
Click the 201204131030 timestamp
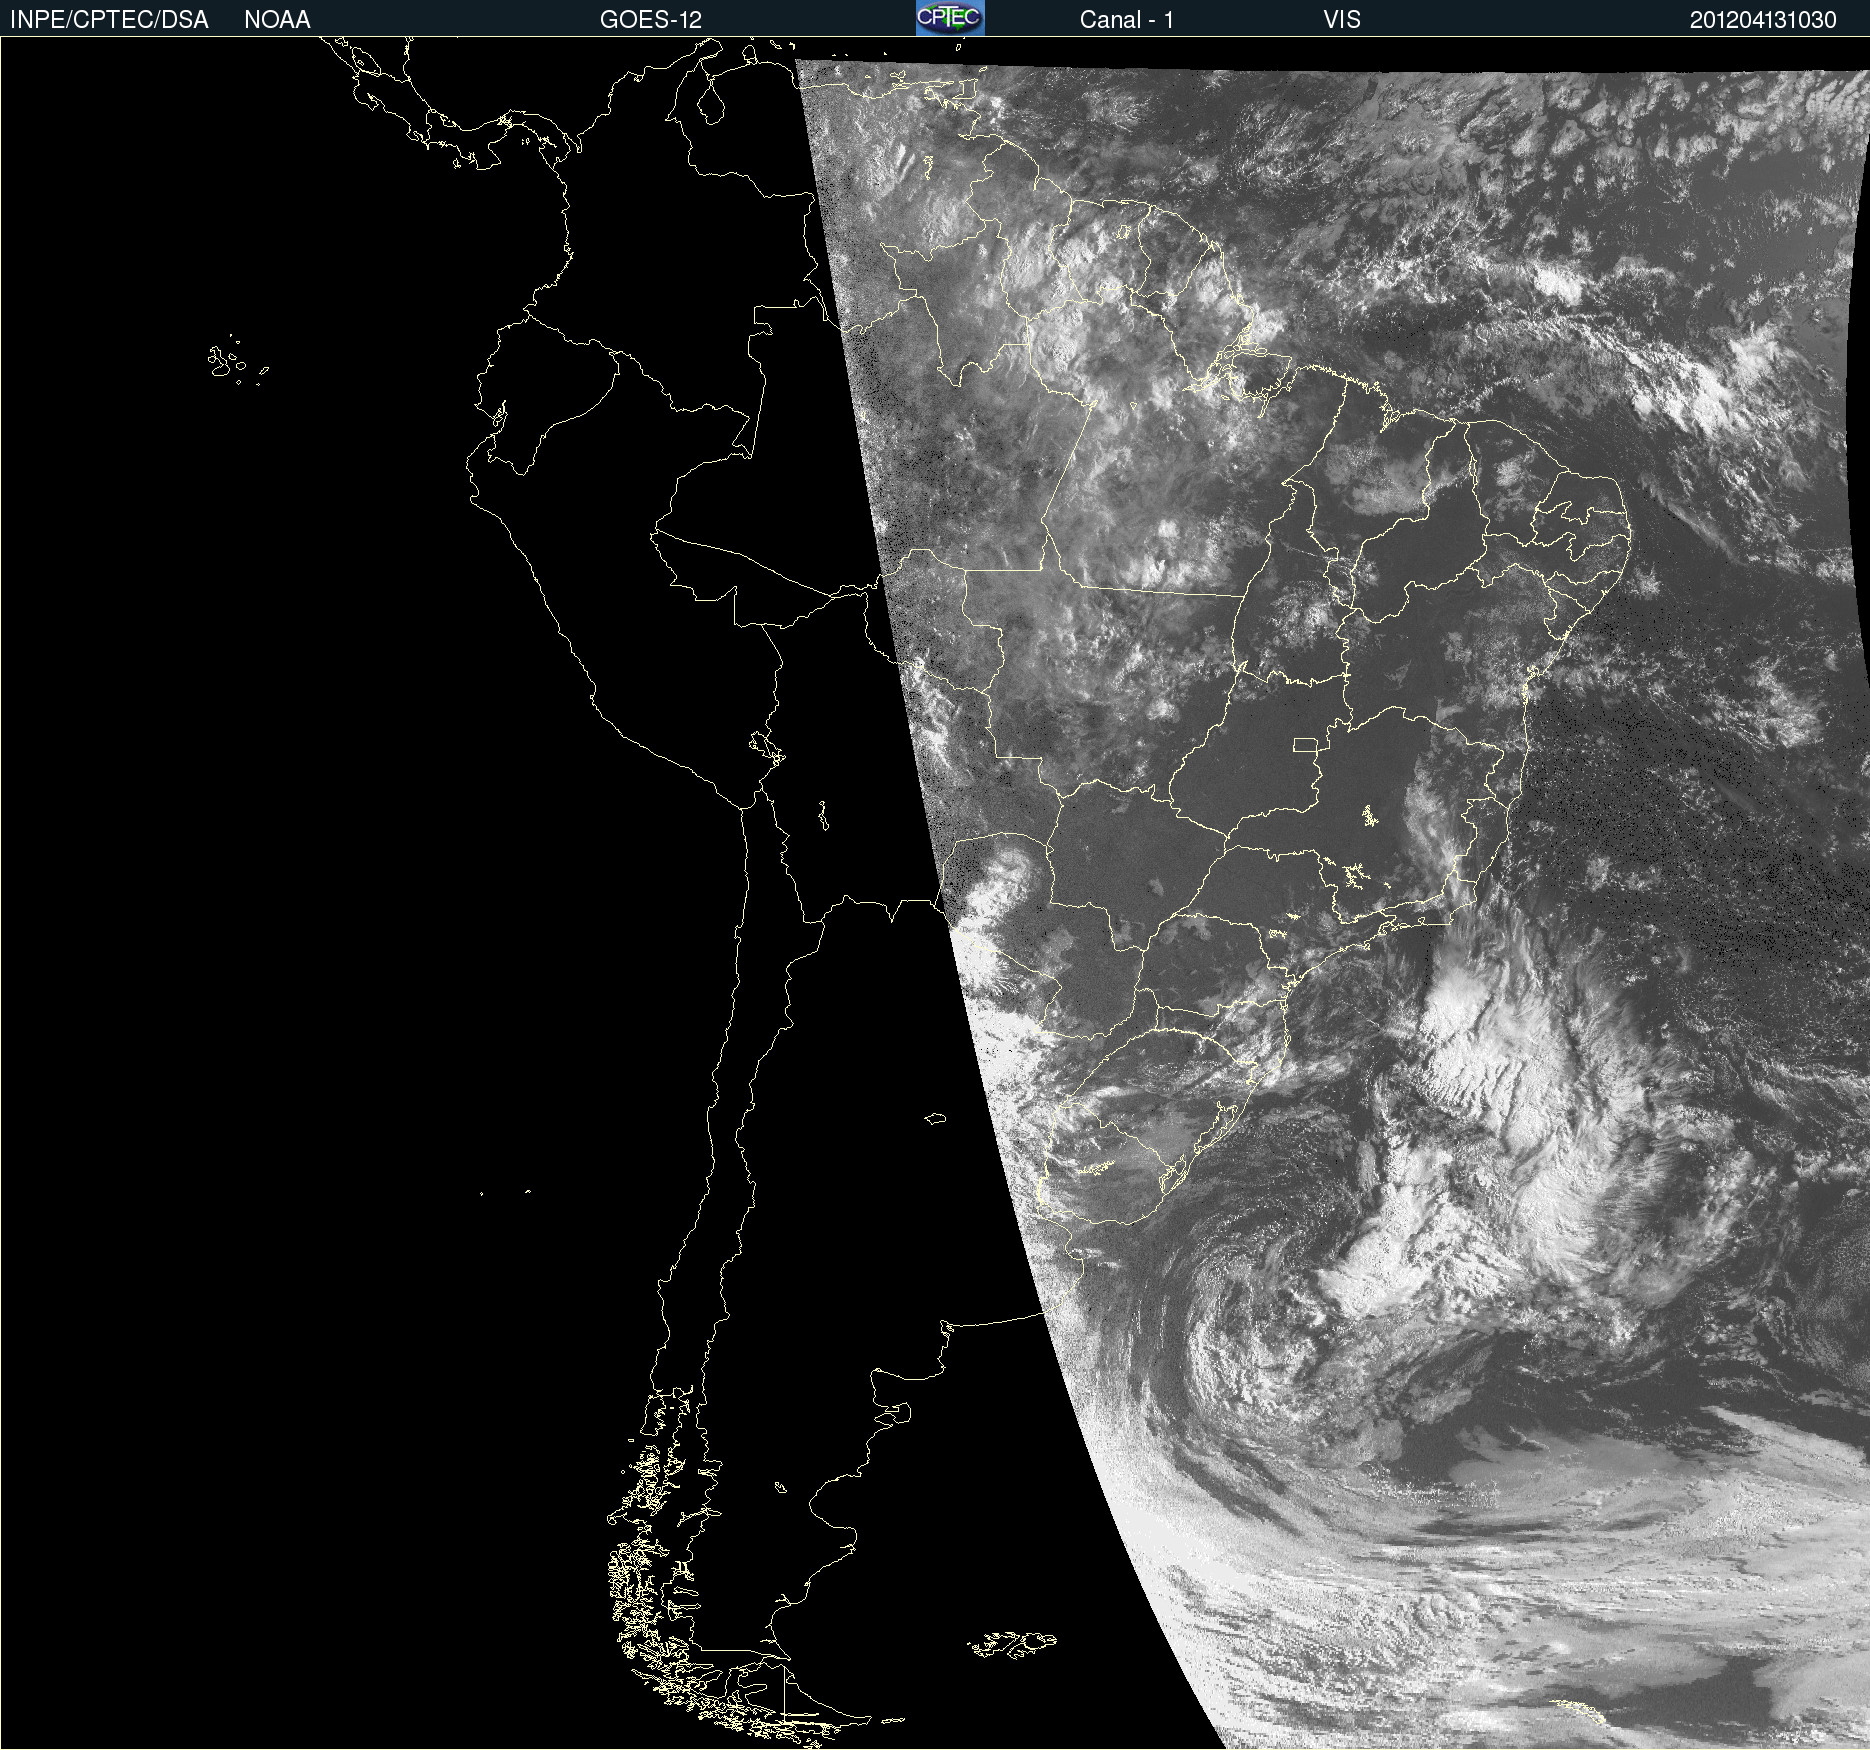coord(1763,20)
